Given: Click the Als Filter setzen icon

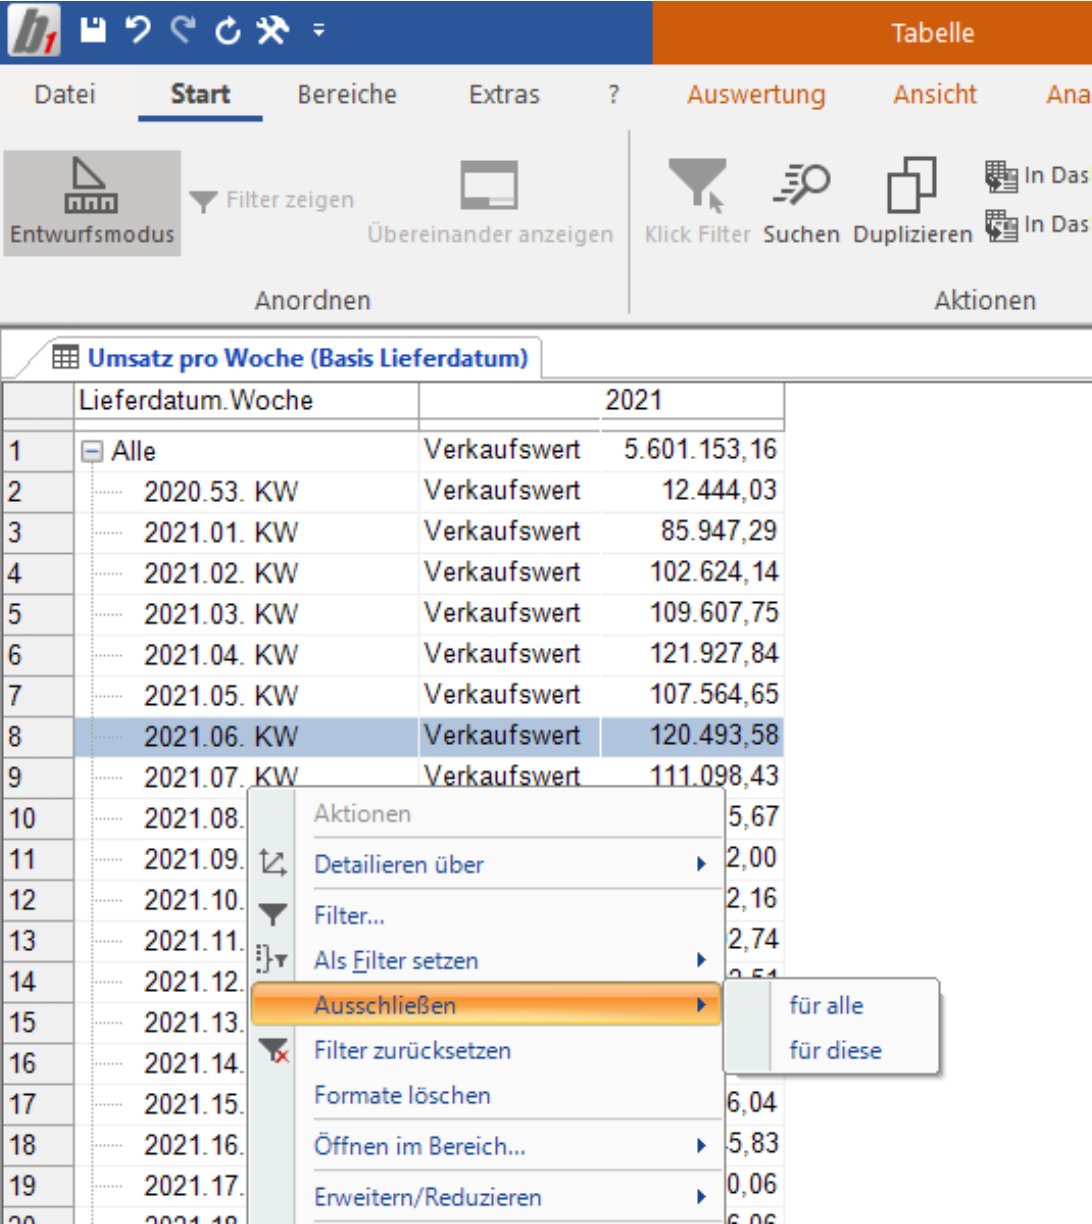Looking at the screenshot, I should click(x=272, y=959).
